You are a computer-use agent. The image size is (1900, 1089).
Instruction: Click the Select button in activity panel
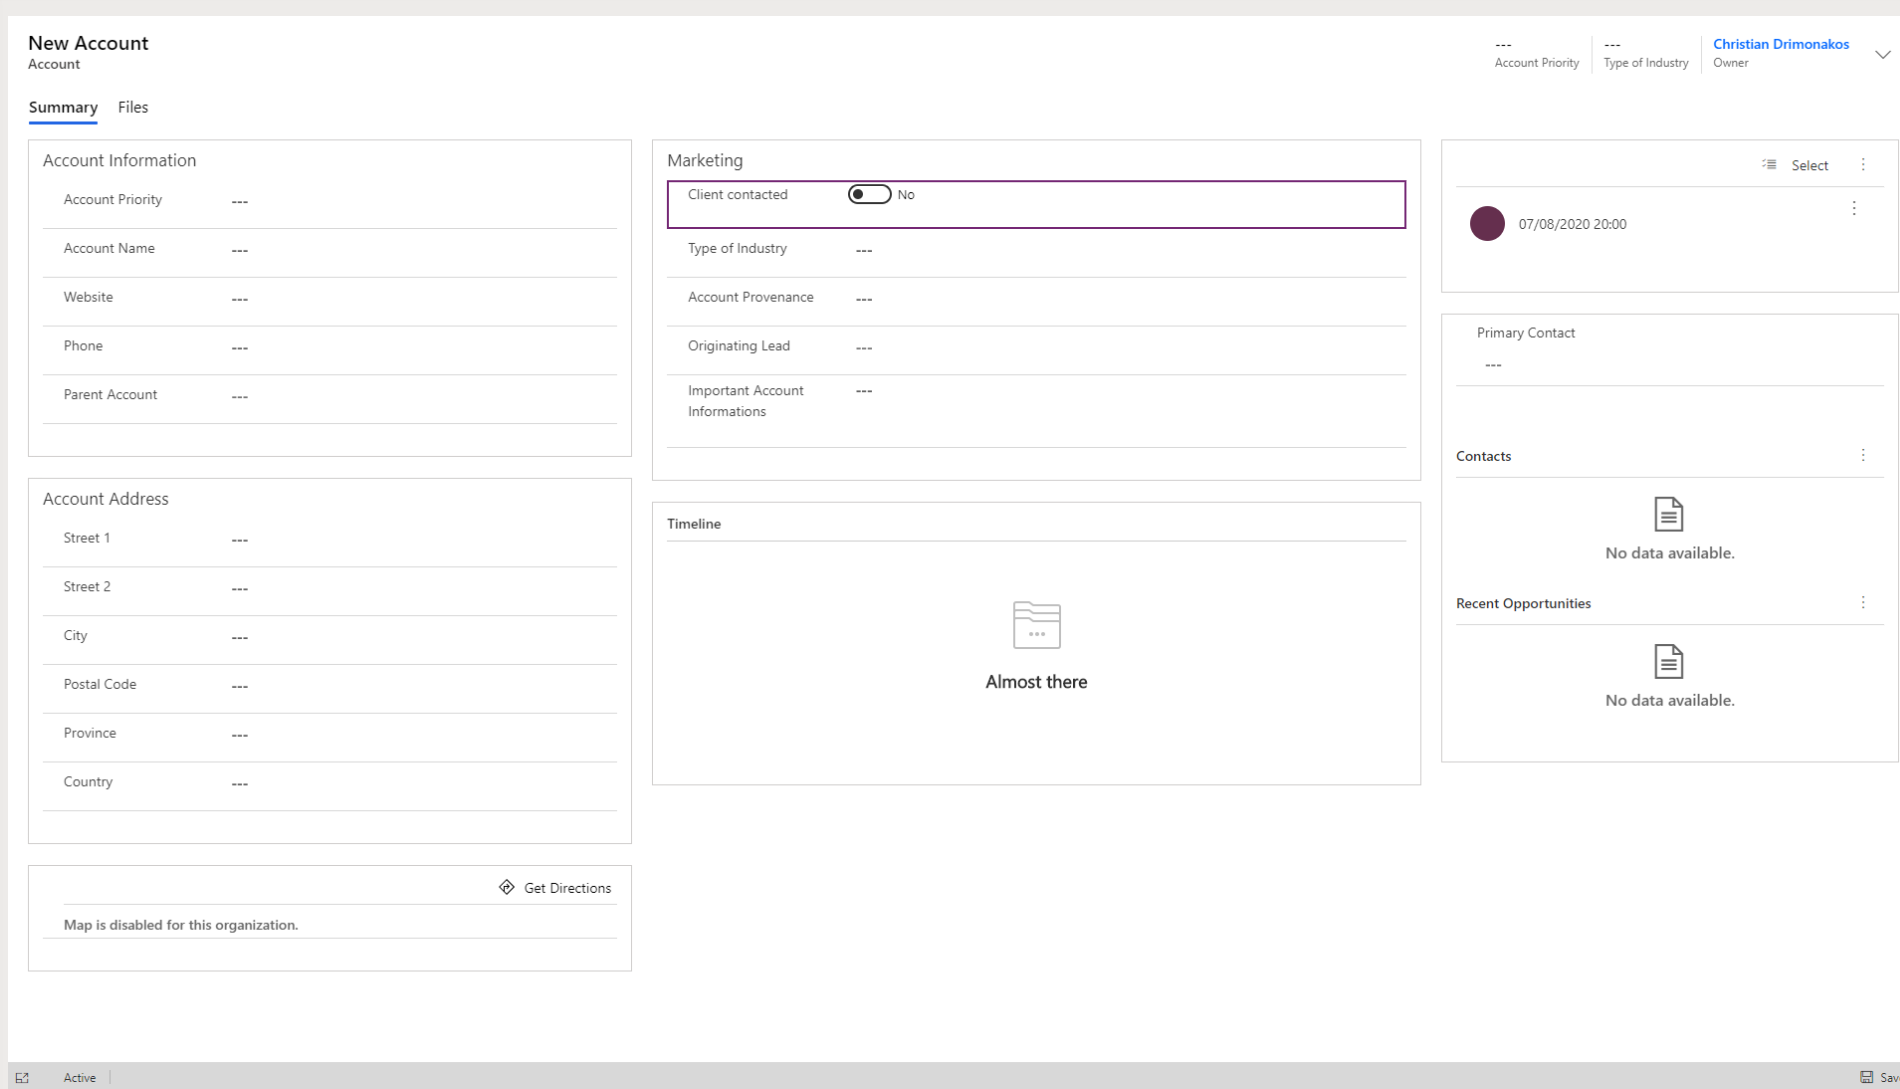pos(1809,165)
